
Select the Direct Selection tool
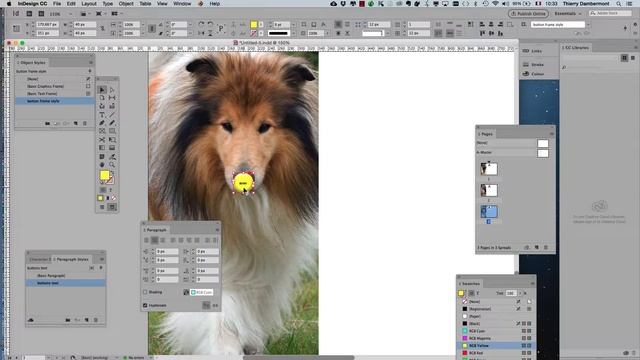click(x=112, y=89)
